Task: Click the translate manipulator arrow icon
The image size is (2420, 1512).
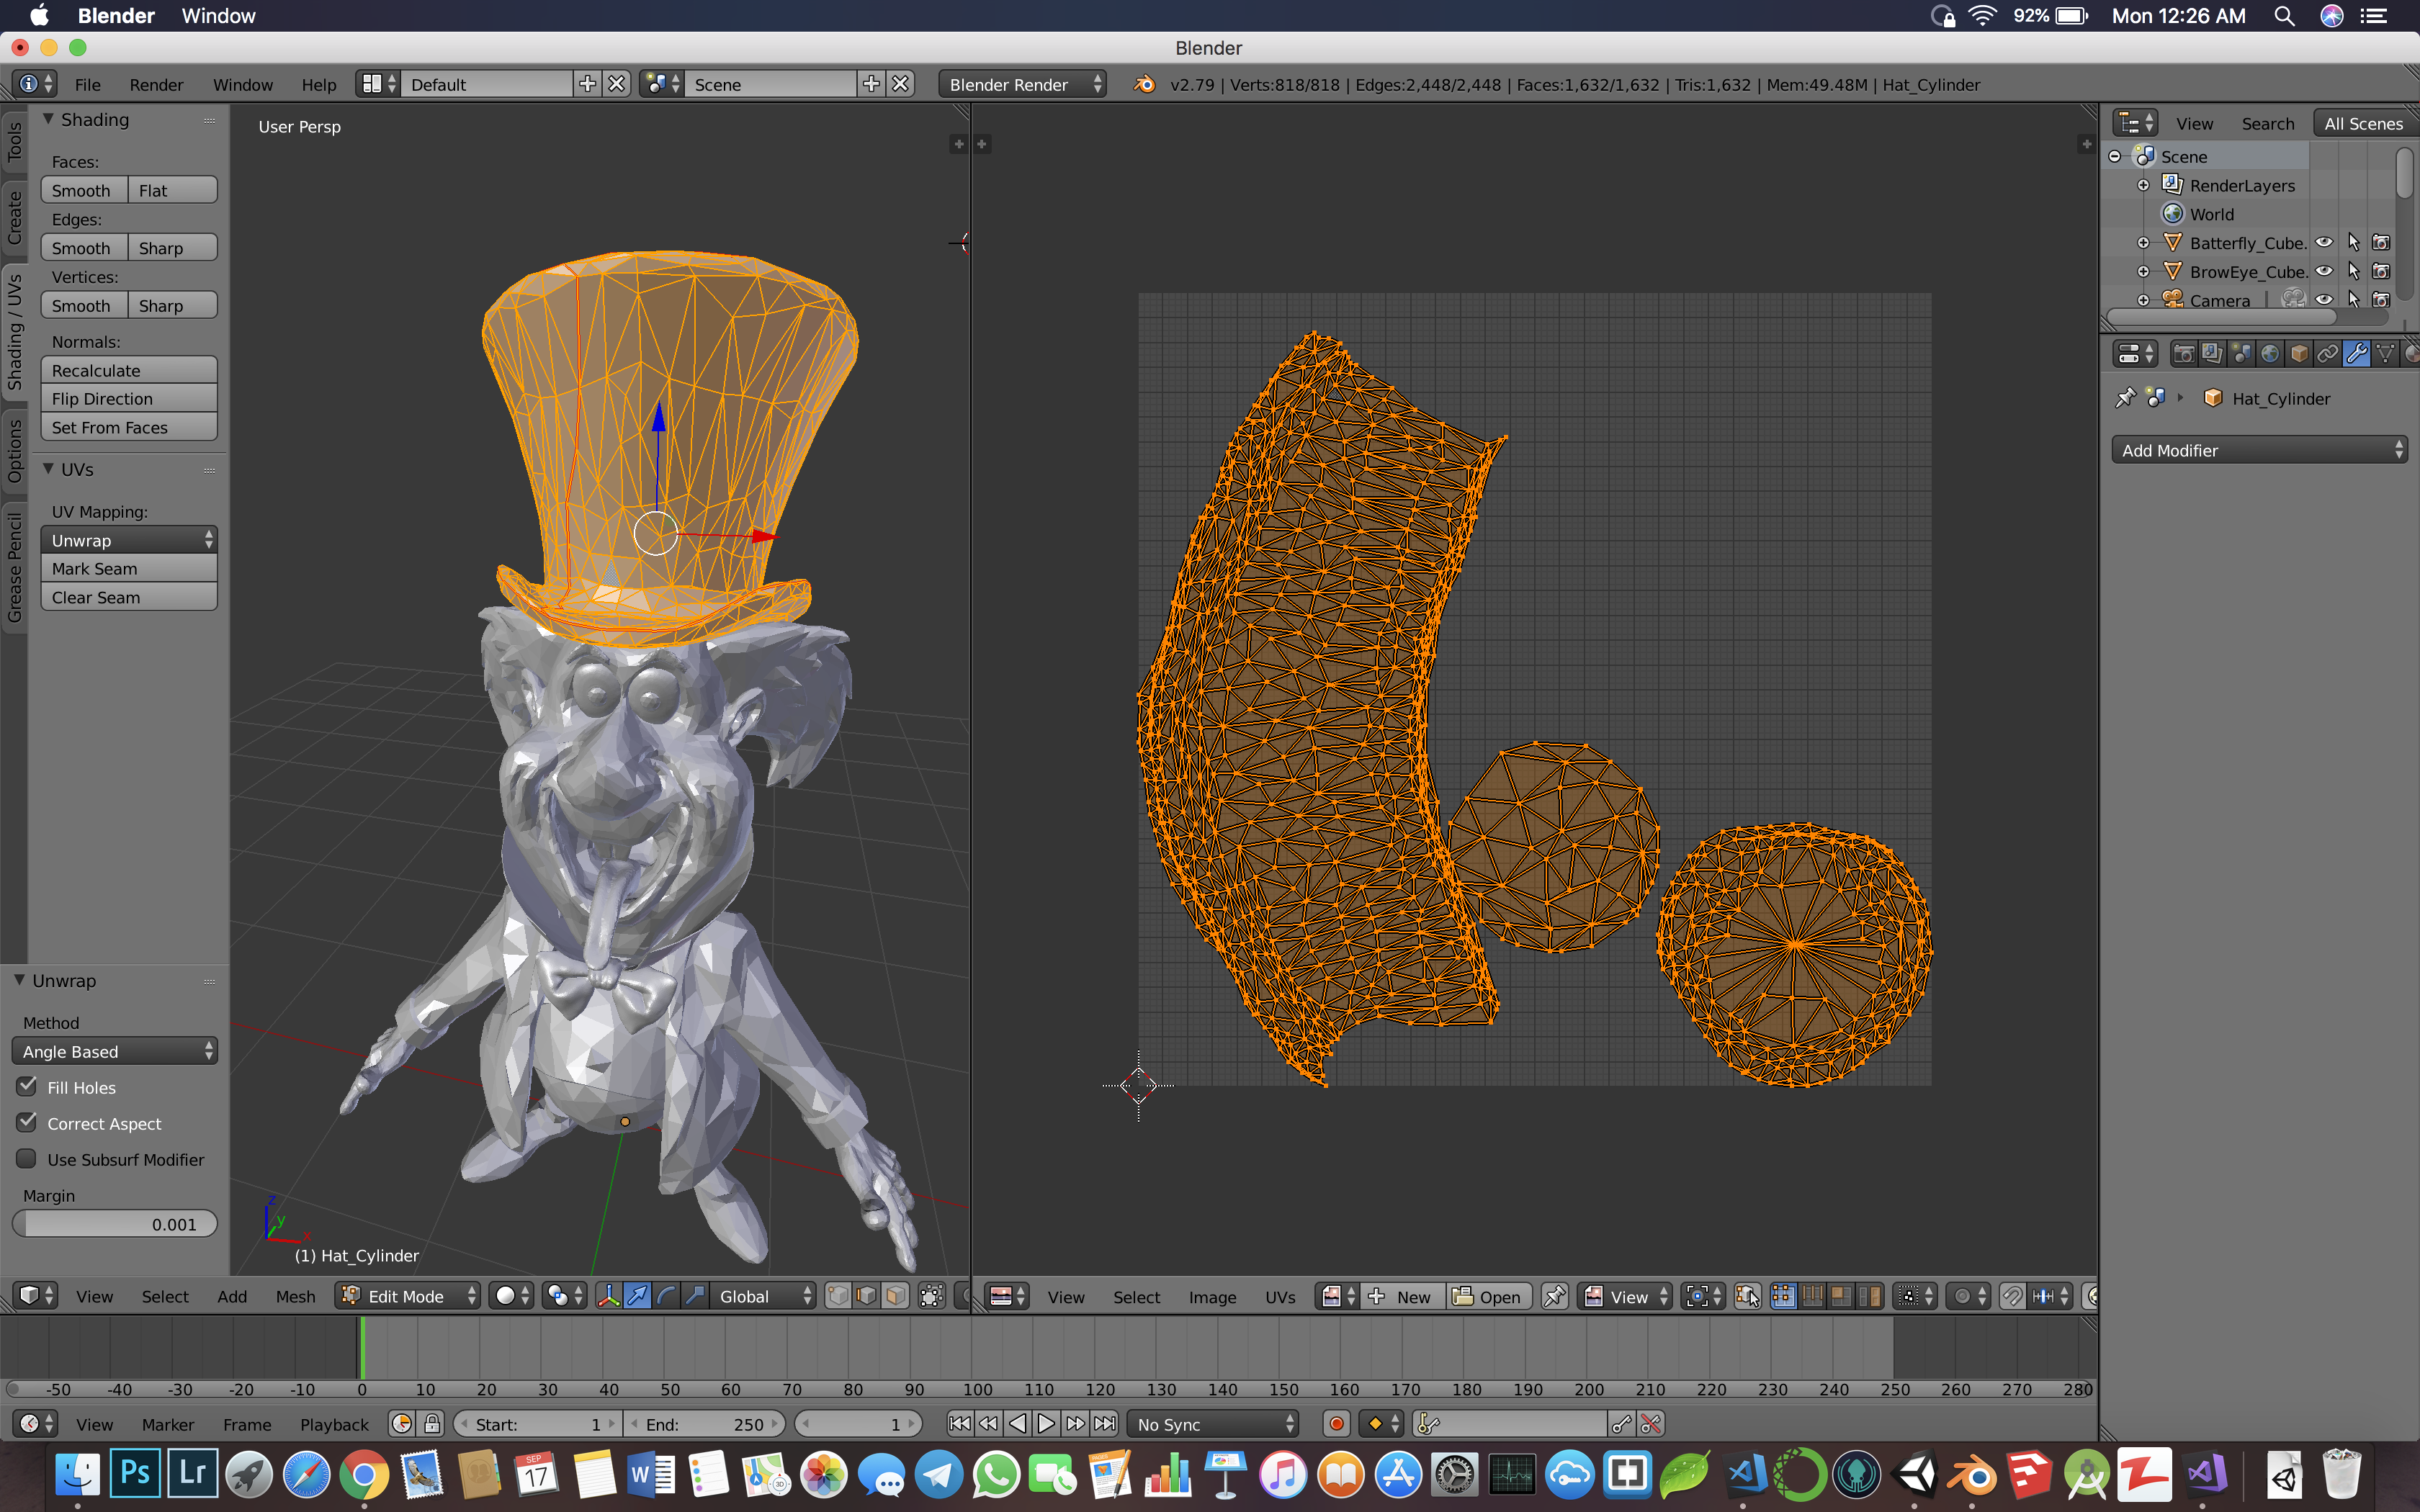Action: (637, 1296)
